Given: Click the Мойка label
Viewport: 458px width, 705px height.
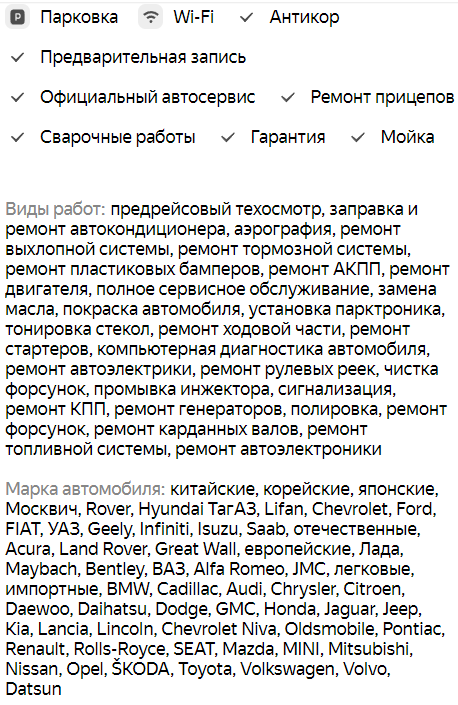Looking at the screenshot, I should coord(407,137).
